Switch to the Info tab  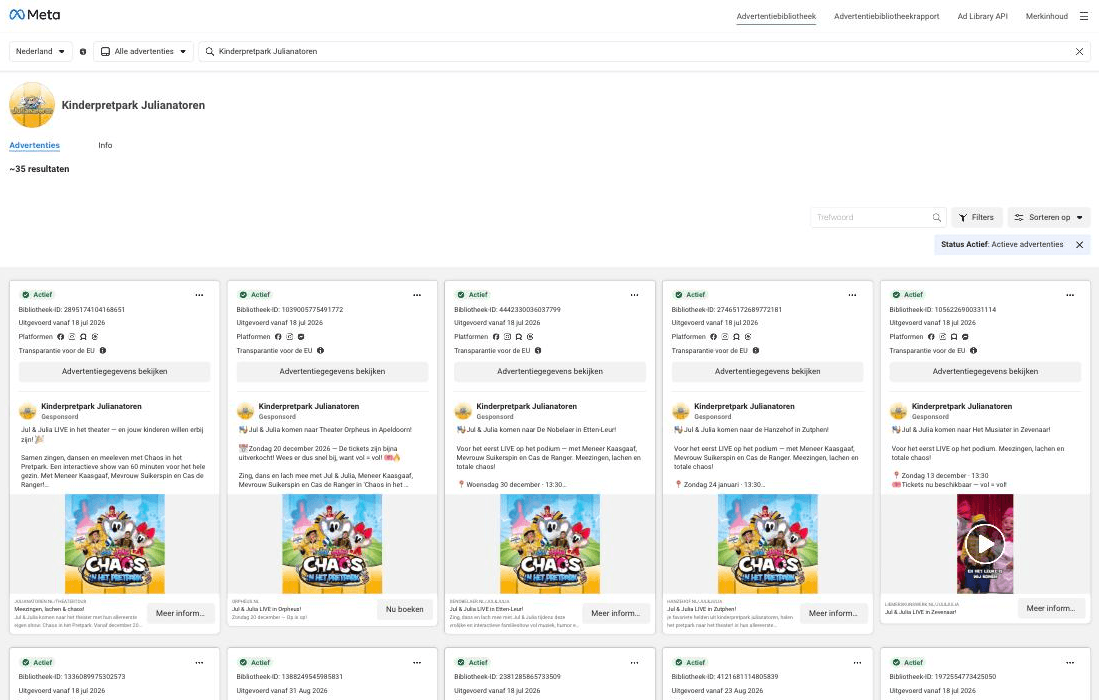[105, 145]
